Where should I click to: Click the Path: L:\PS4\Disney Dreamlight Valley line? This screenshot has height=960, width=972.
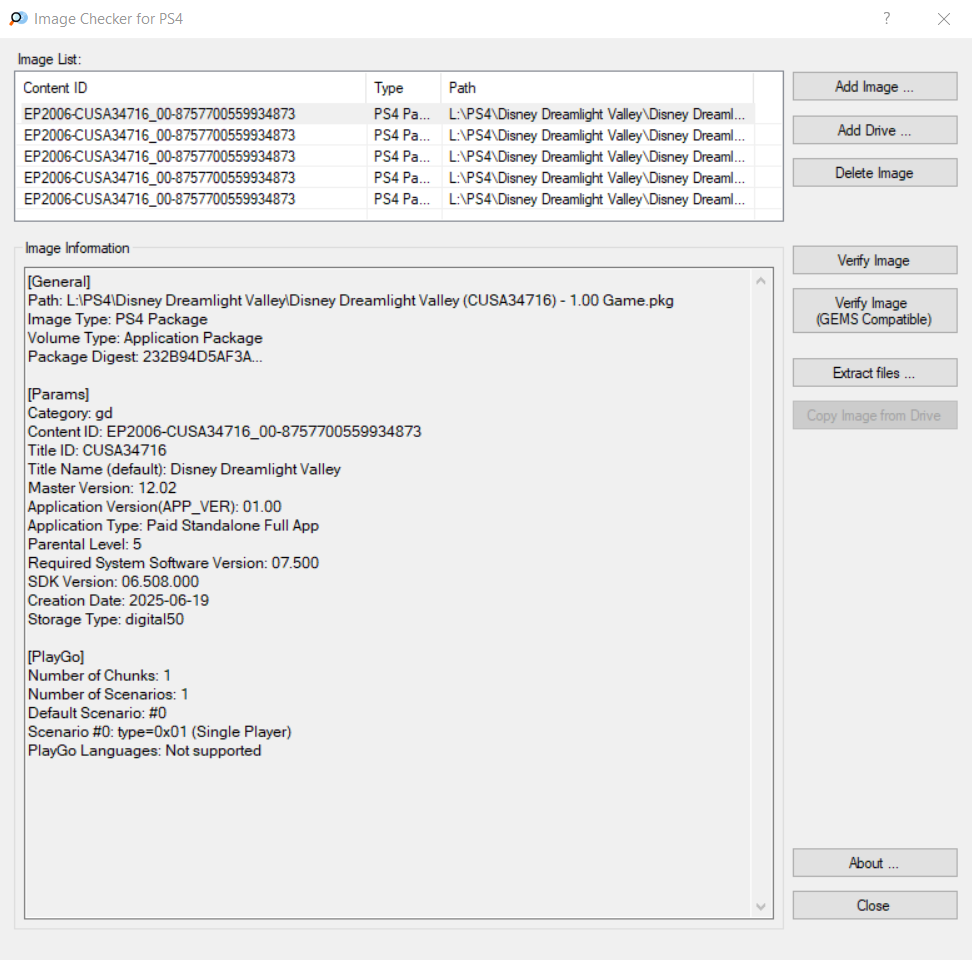351,301
